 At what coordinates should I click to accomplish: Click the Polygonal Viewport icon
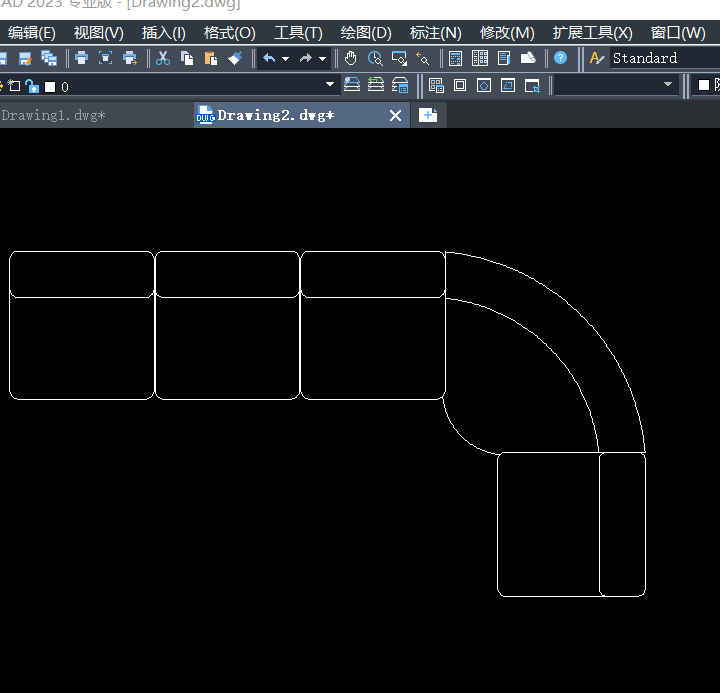pyautogui.click(x=484, y=85)
